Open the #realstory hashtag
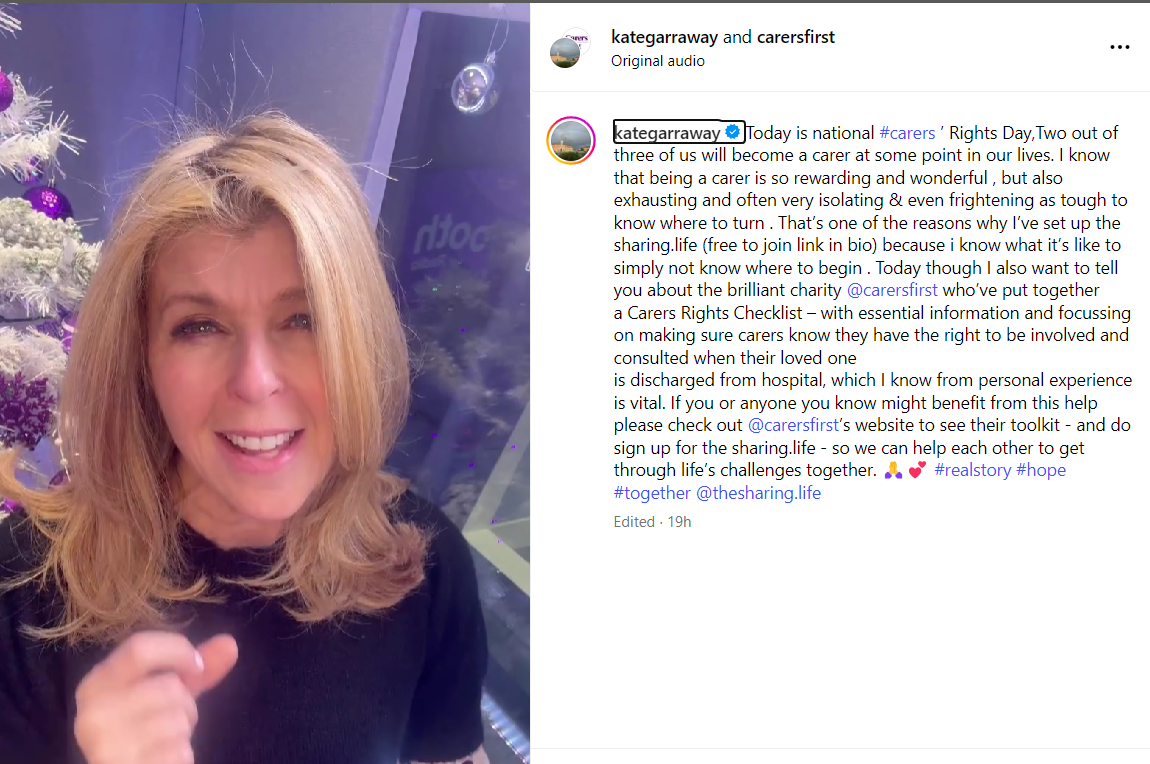This screenshot has height=764, width=1150. 973,470
